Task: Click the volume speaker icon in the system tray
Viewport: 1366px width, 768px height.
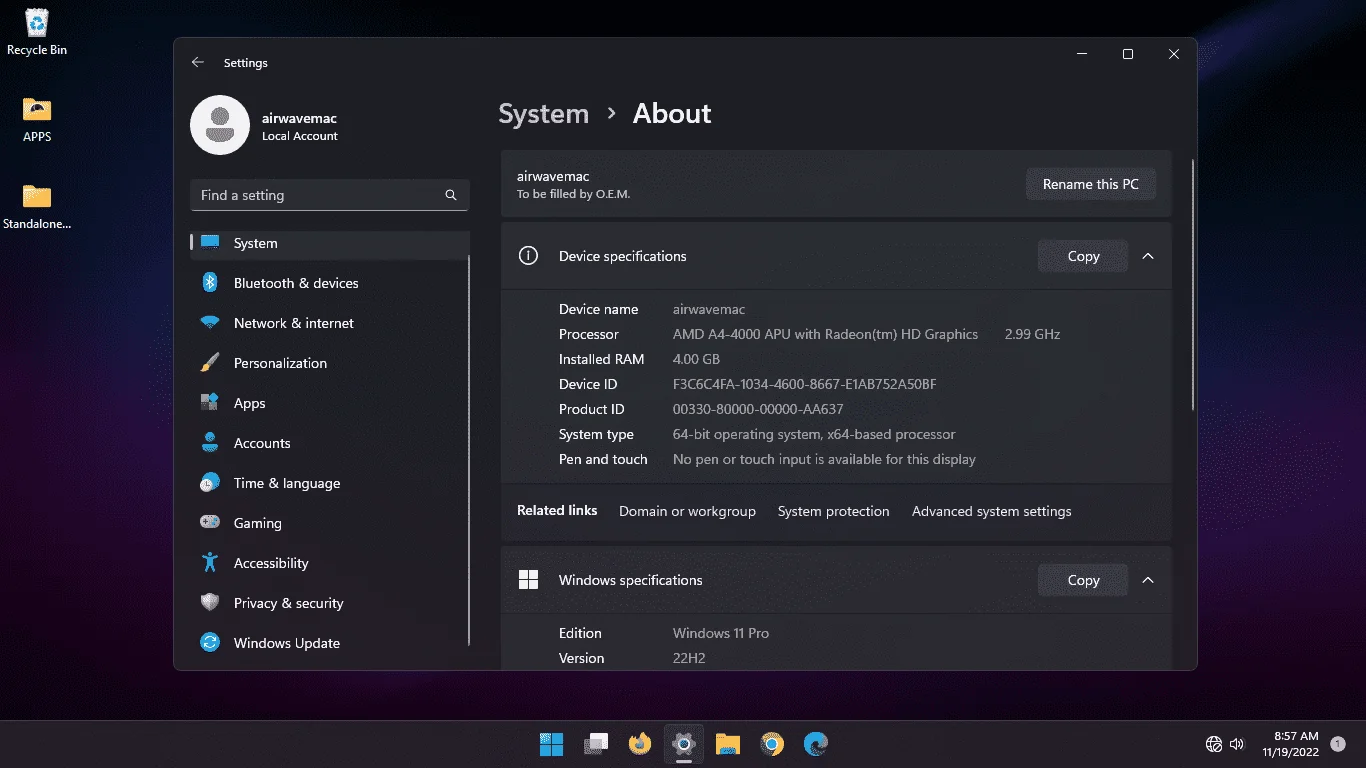Action: pos(1237,744)
